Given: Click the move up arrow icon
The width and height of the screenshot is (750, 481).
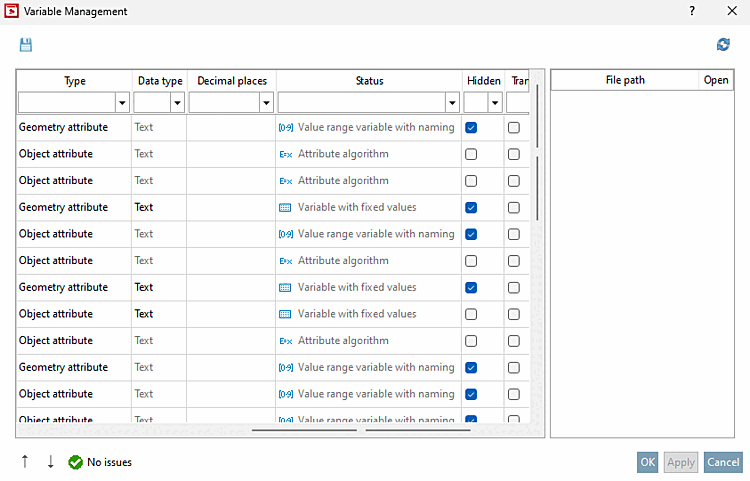Looking at the screenshot, I should point(24,462).
